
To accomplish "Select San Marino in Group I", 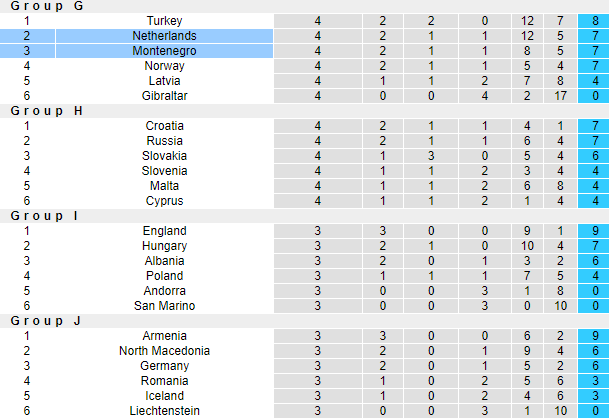I will 164,306.
